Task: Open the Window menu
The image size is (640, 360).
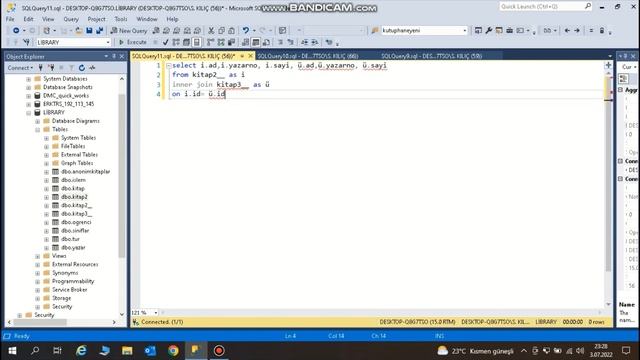Action: pyautogui.click(x=147, y=19)
